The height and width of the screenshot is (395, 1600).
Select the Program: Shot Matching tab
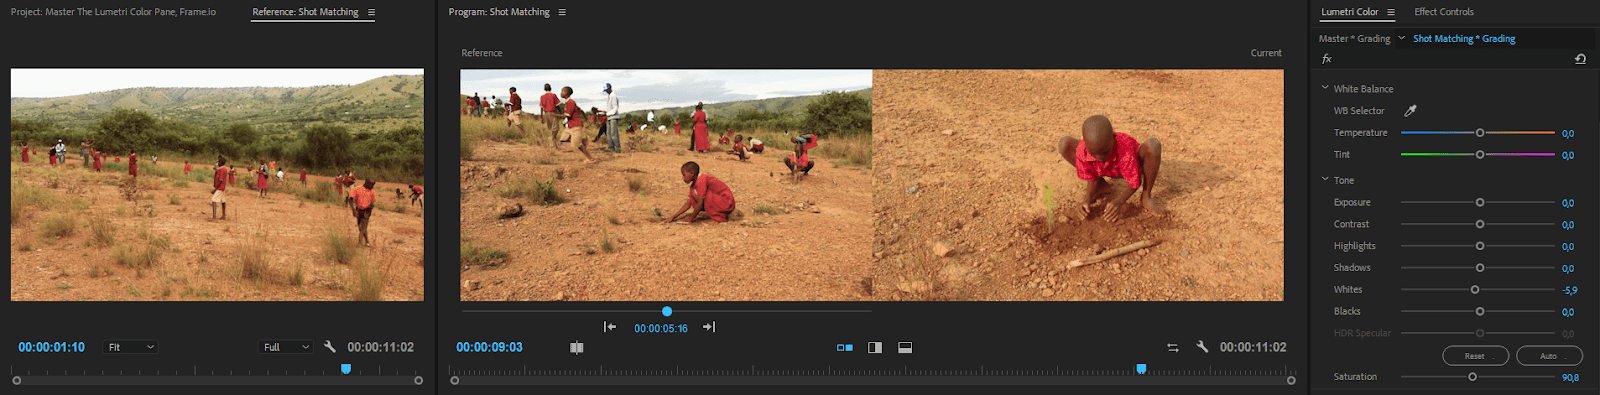[499, 12]
